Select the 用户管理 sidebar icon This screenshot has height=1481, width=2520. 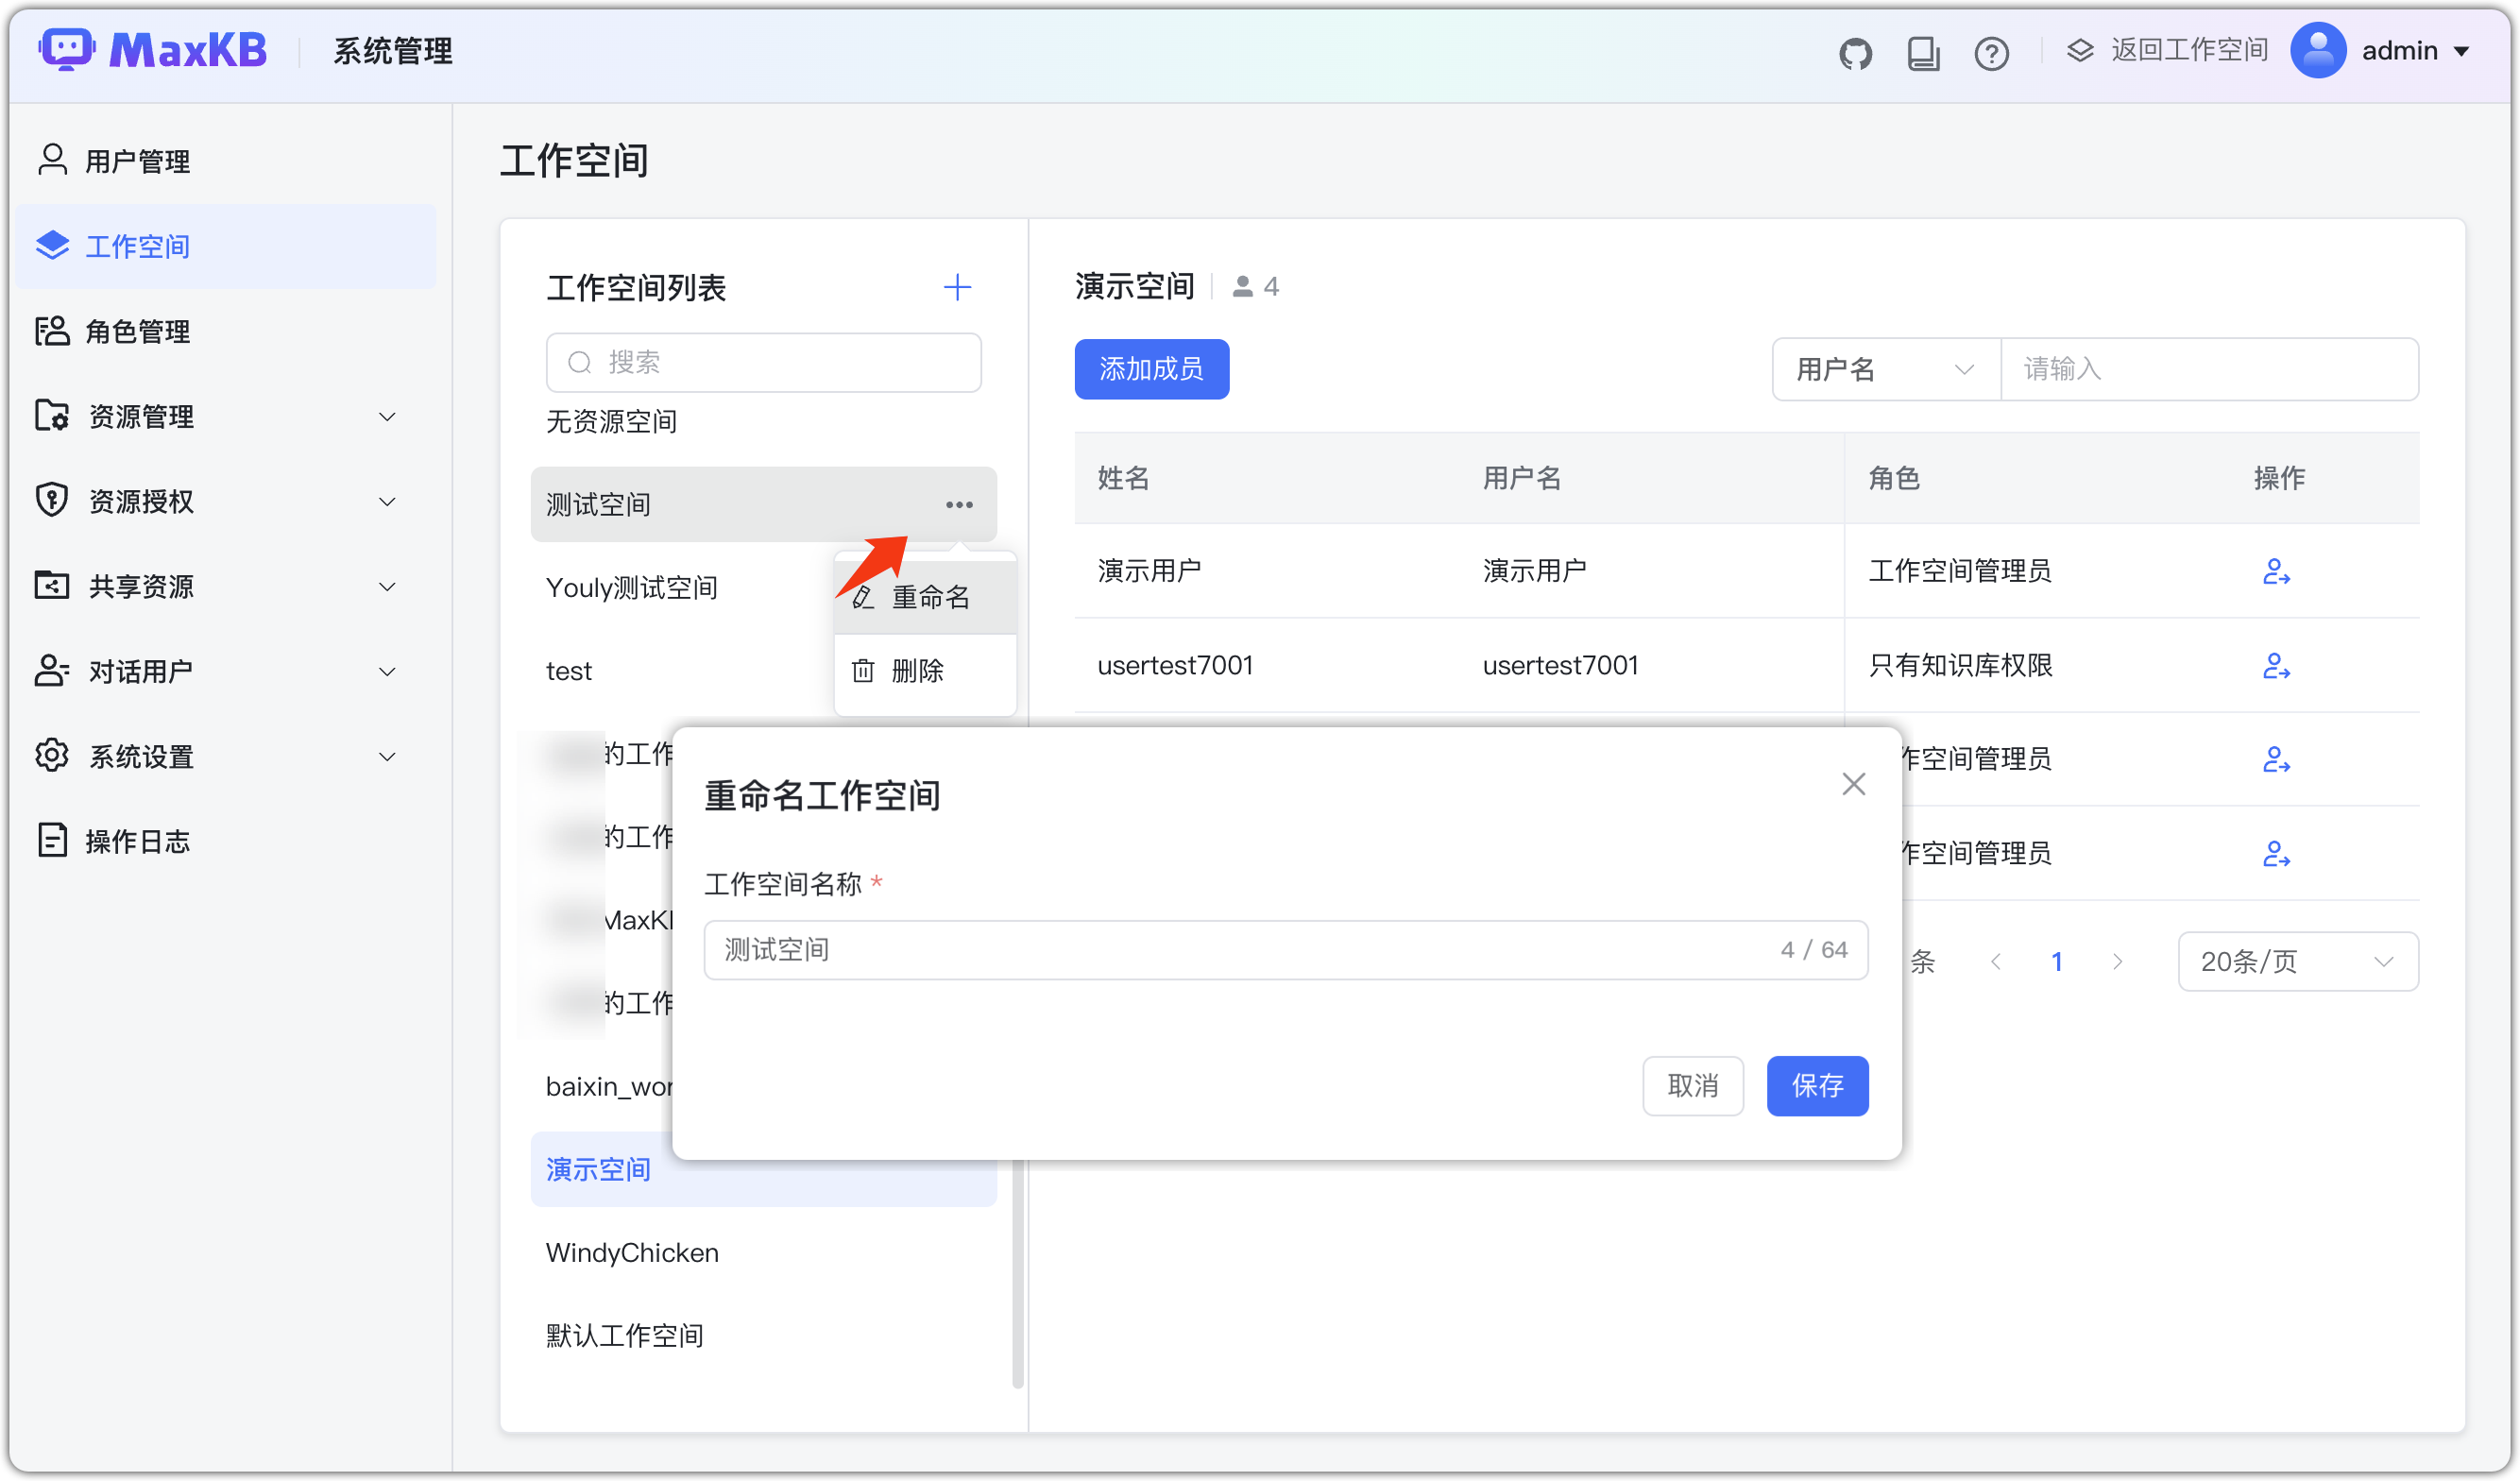pos(52,160)
